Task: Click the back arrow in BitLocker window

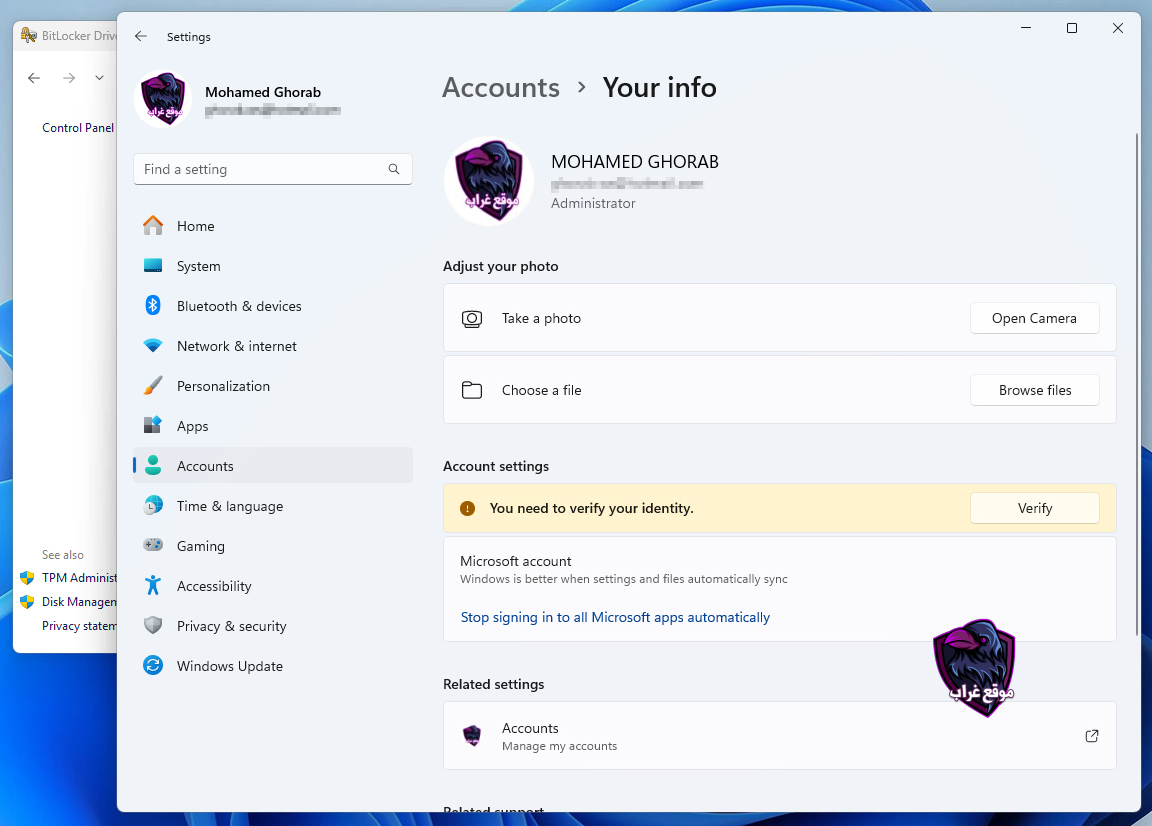Action: tap(34, 78)
